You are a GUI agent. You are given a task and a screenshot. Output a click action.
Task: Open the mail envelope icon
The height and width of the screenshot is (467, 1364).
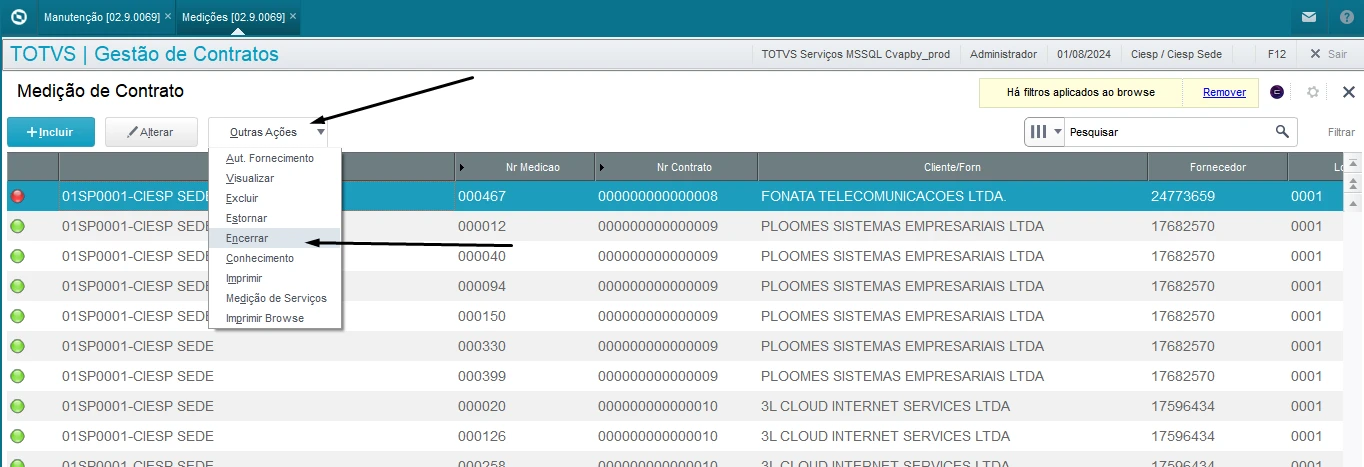1308,17
